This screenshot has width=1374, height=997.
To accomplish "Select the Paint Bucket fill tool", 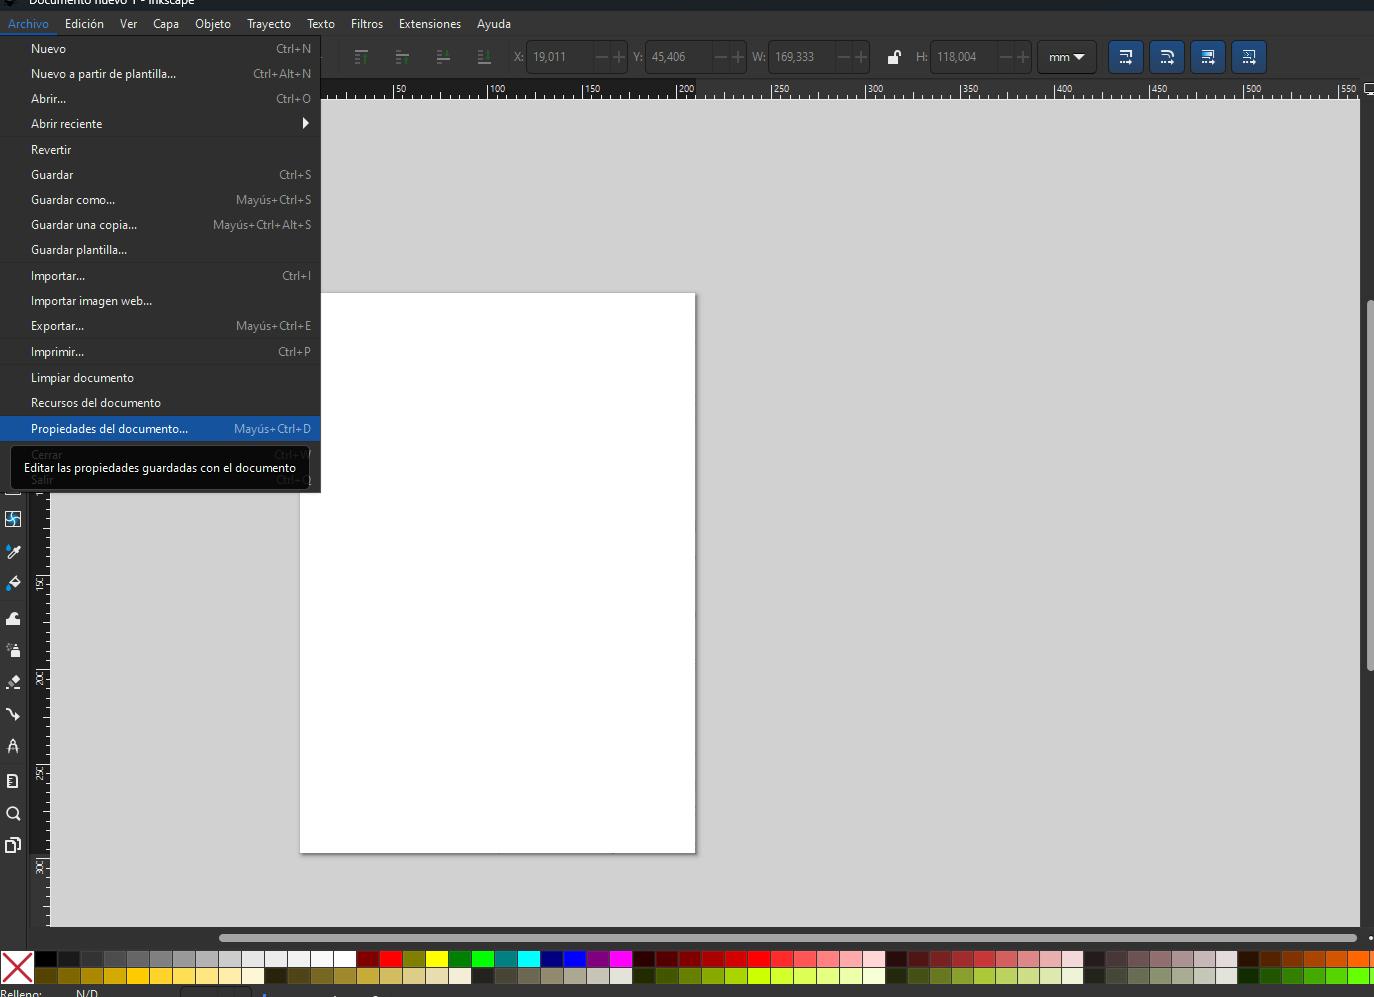I will tap(13, 584).
